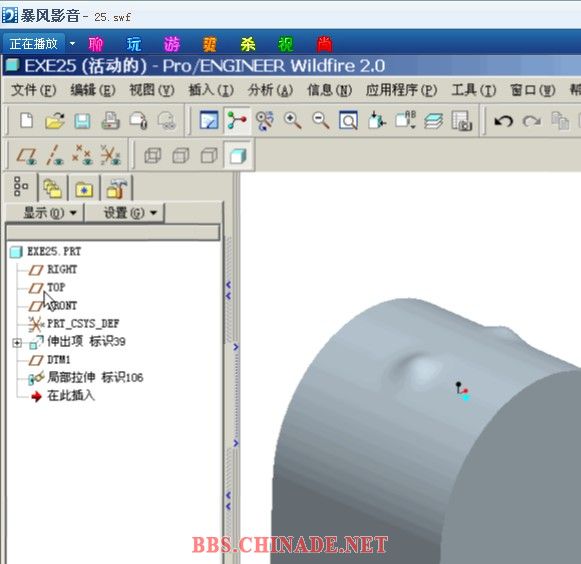
Task: Open a file with the folder icon
Action: (x=55, y=120)
